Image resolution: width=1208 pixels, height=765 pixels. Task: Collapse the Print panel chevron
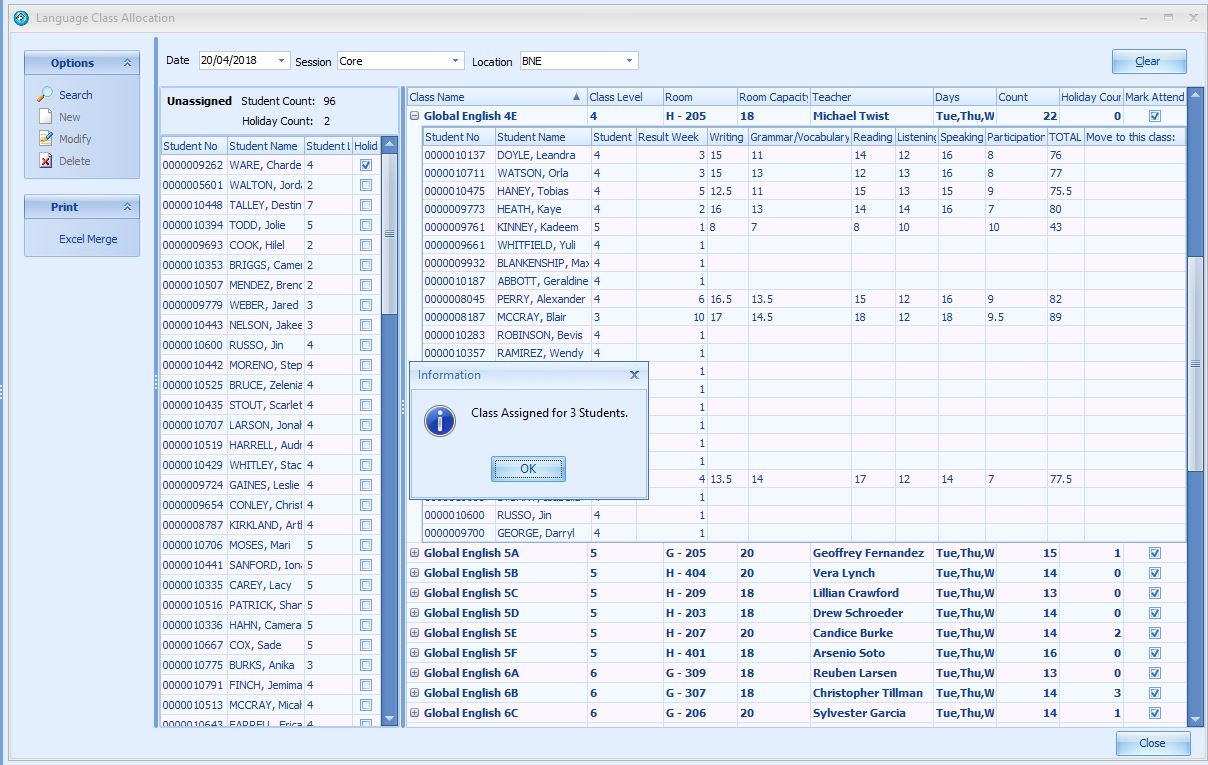pos(128,207)
